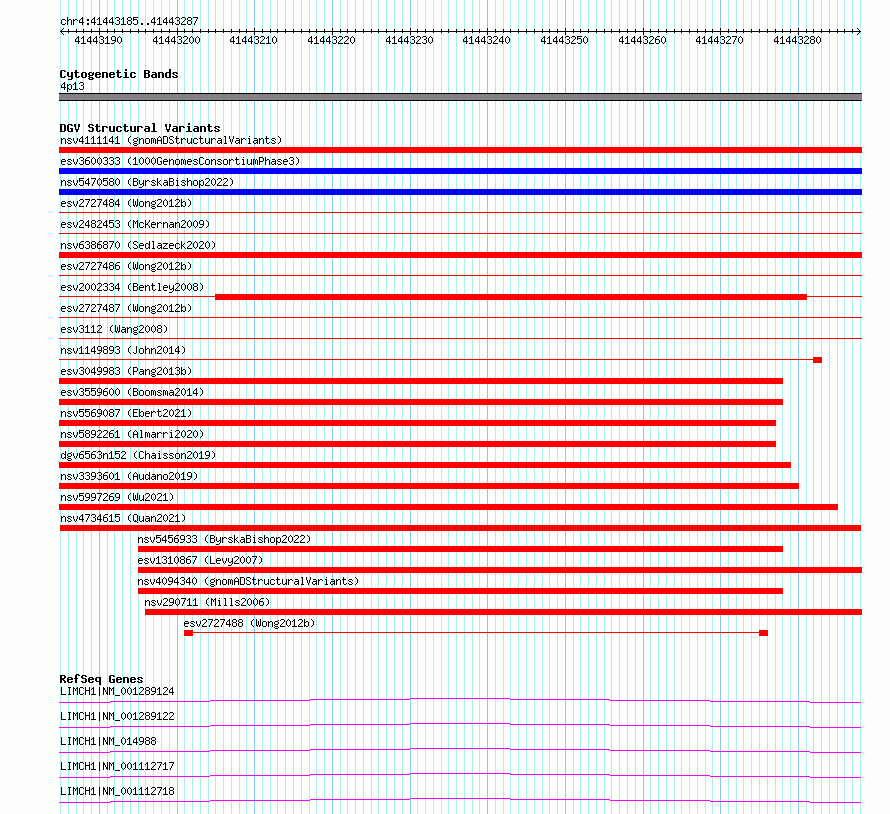
Task: Click the nsv5892261 Almarri2020 label
Action: click(132, 434)
